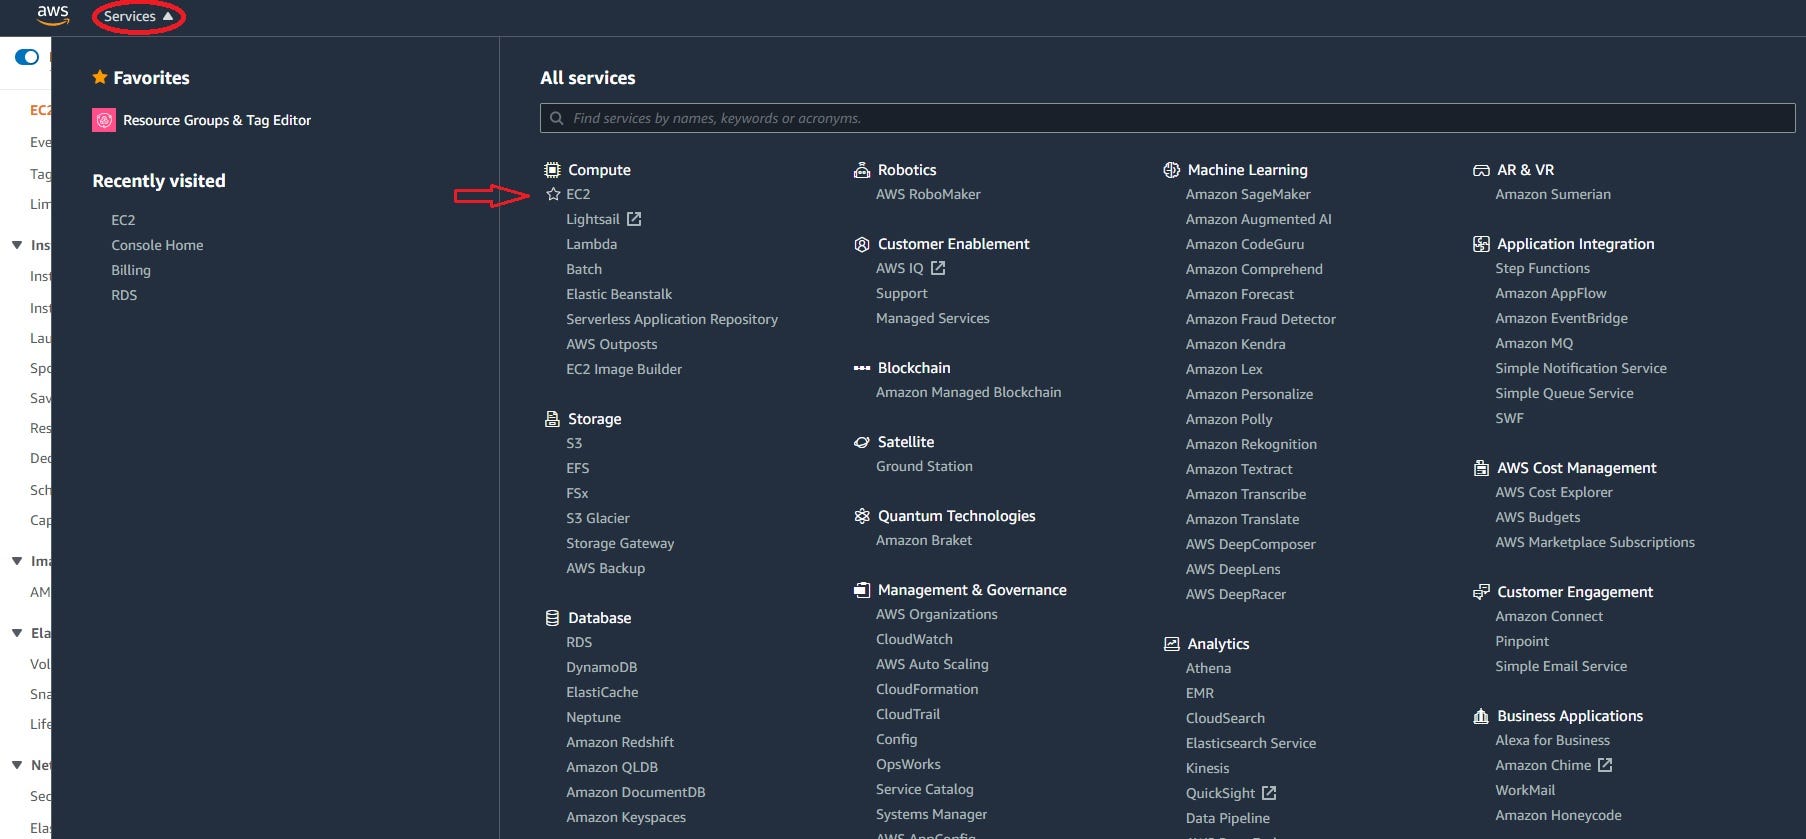Open CloudFormation service
Screen dimensions: 1806x839
click(x=927, y=689)
